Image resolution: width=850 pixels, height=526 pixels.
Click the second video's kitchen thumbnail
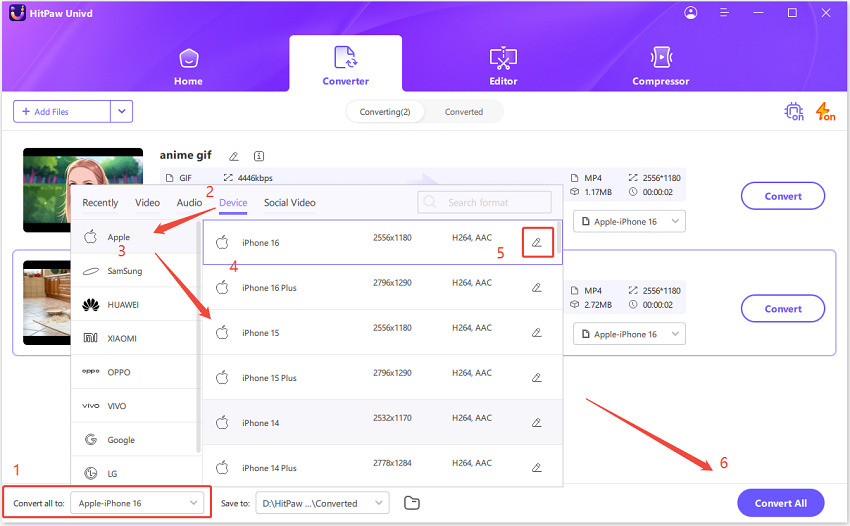pos(47,302)
